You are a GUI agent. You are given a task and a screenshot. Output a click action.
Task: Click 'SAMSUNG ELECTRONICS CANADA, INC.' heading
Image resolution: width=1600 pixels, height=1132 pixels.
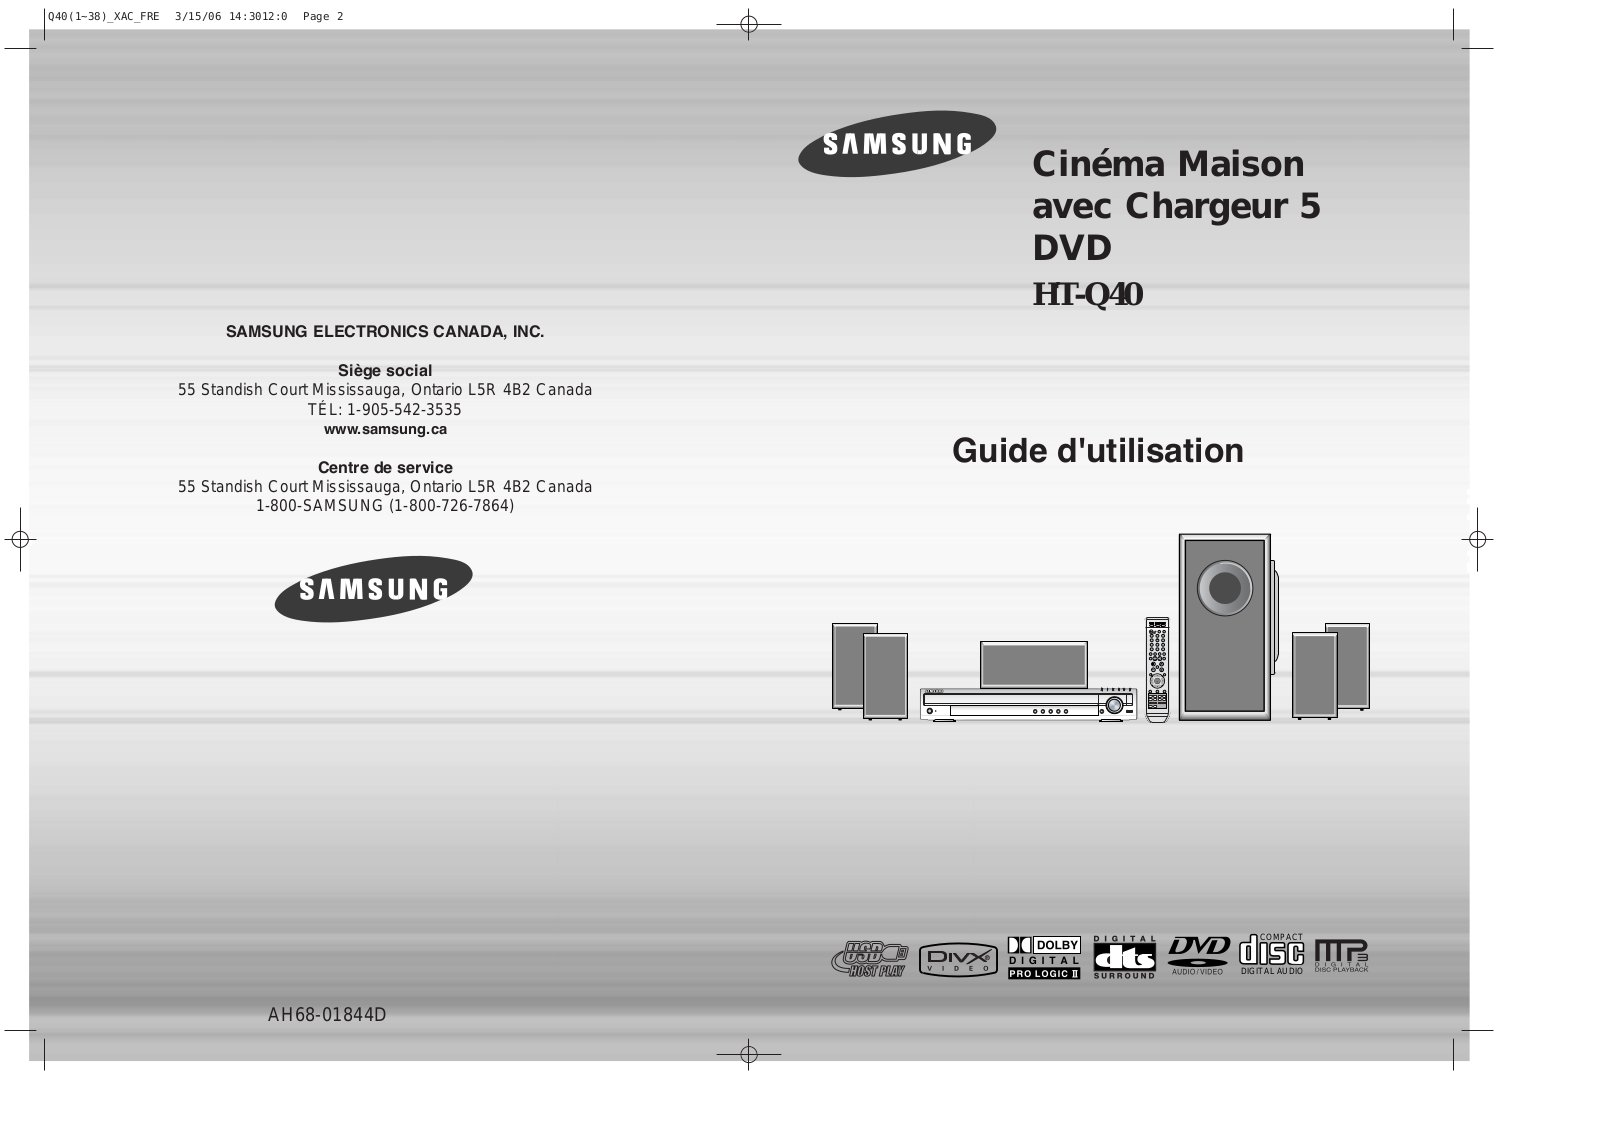pos(385,332)
